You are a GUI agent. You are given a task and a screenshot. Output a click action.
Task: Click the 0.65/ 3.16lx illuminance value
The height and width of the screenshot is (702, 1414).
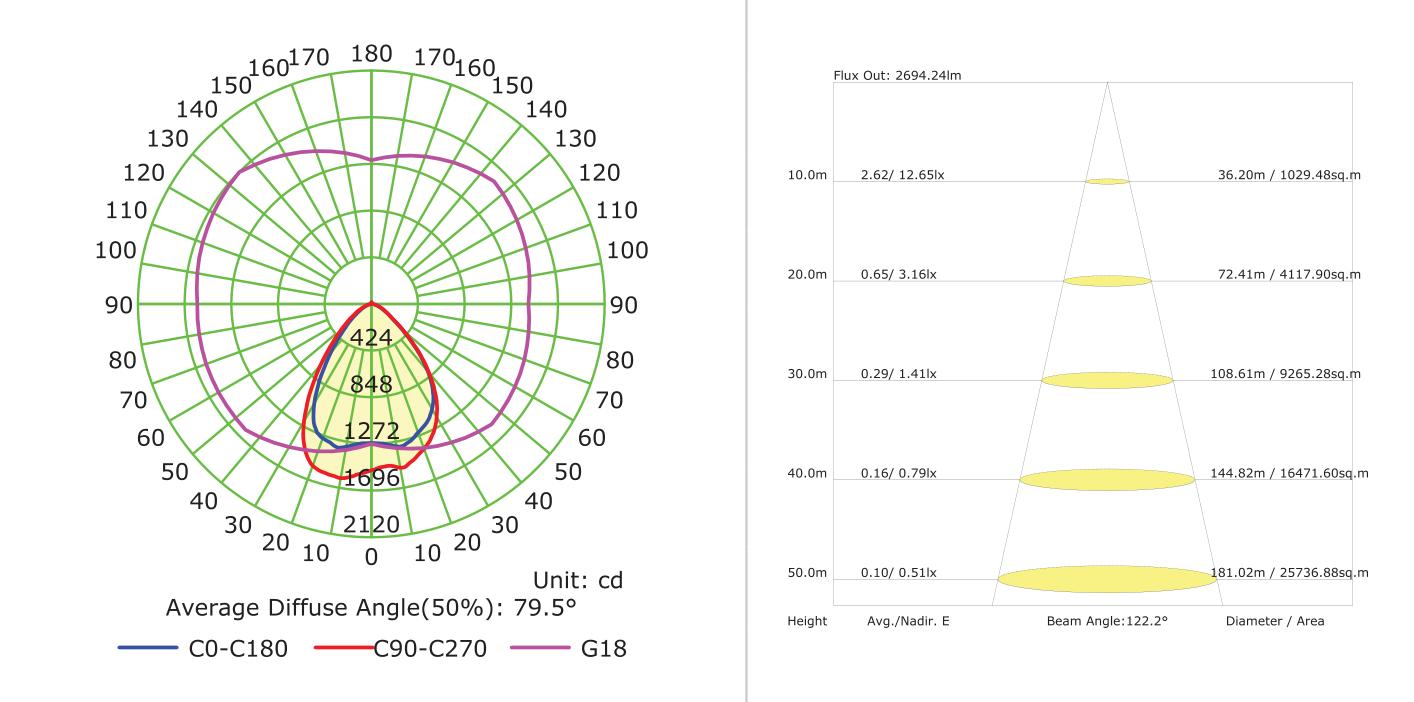[x=899, y=275]
